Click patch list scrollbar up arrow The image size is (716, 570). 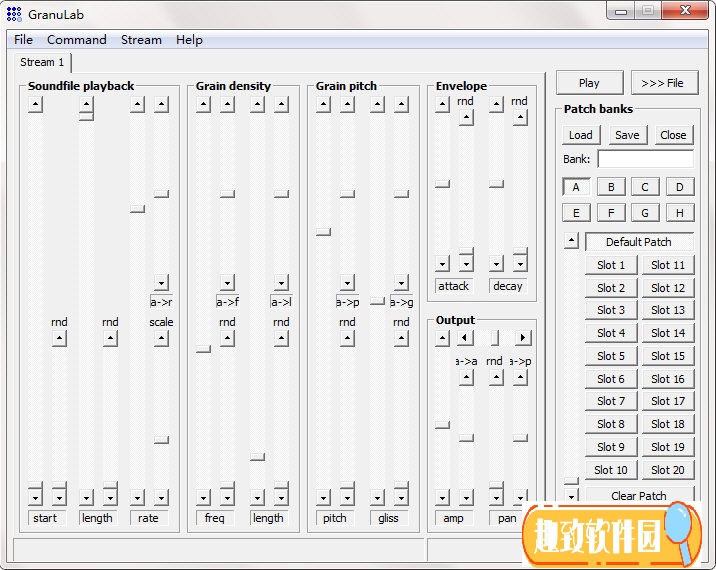[x=571, y=240]
